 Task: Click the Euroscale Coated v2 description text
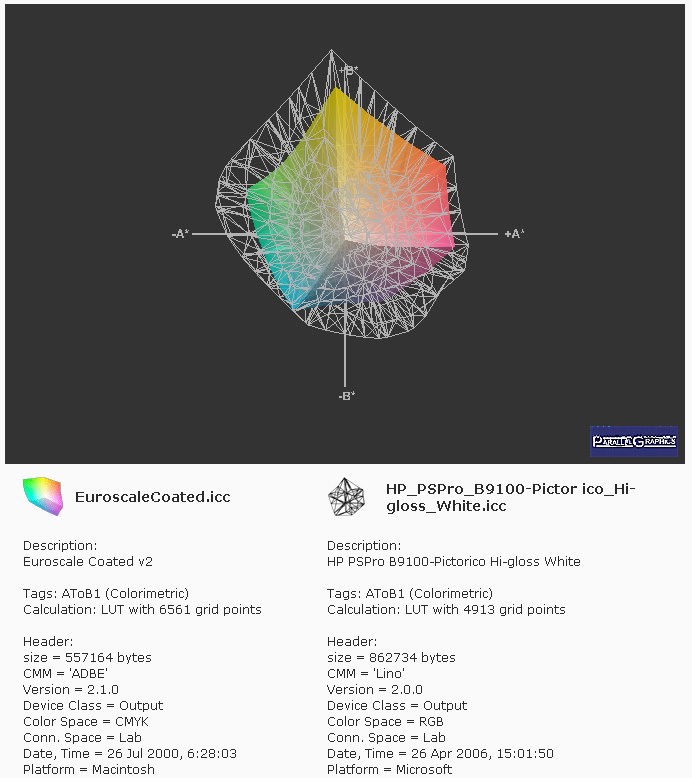(88, 562)
